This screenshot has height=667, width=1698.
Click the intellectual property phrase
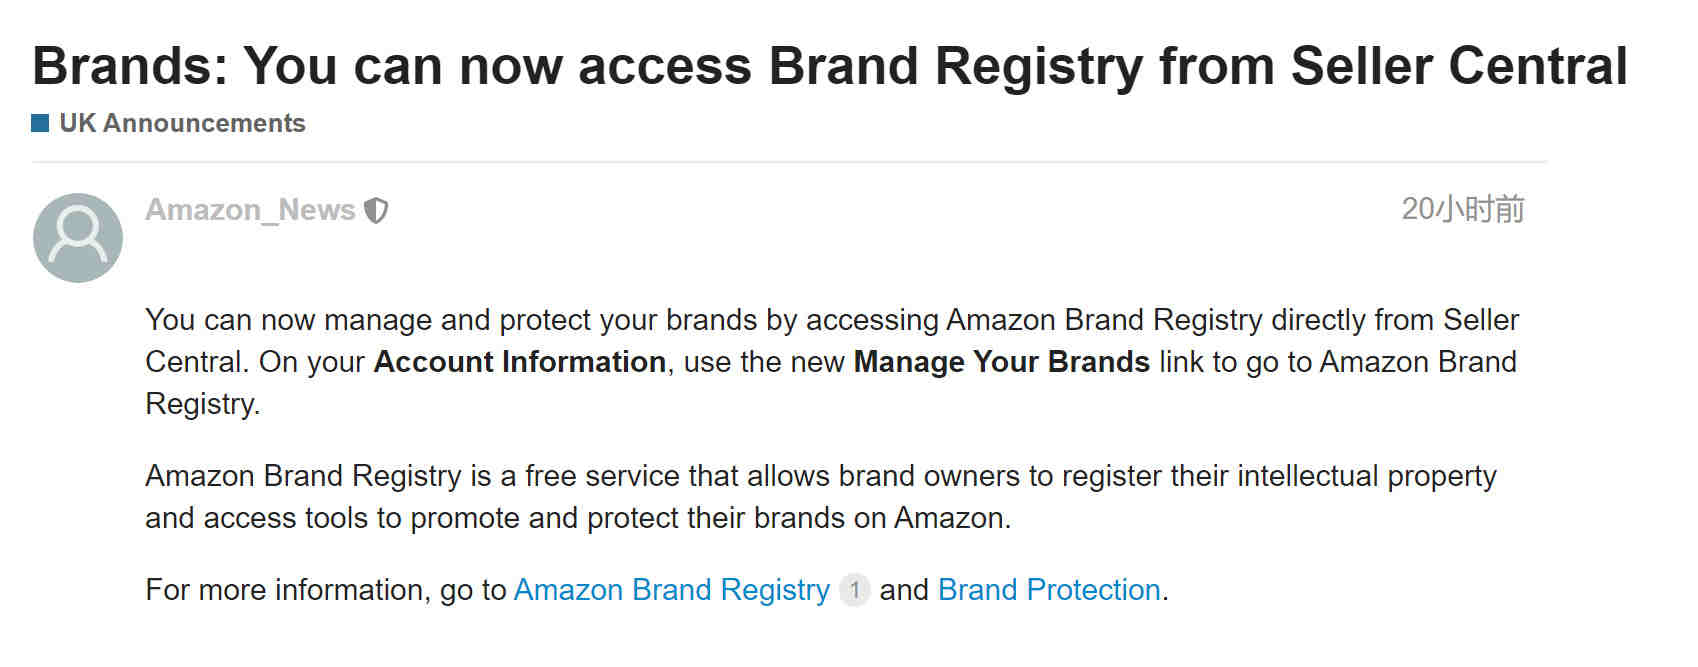[1367, 476]
